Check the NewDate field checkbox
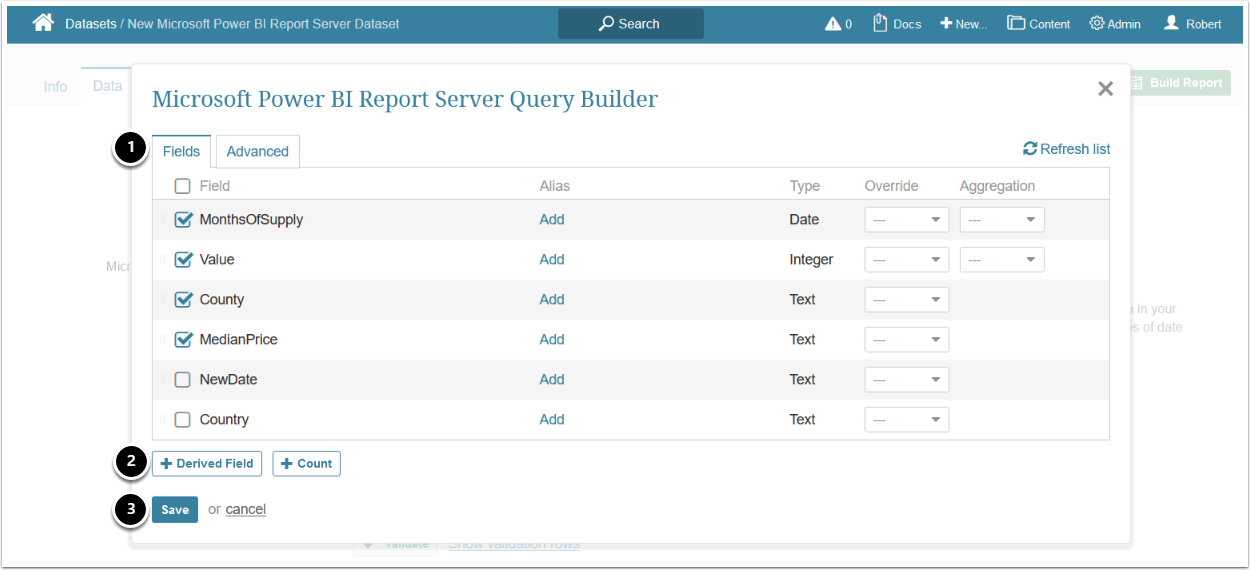This screenshot has width=1250, height=570. 183,380
